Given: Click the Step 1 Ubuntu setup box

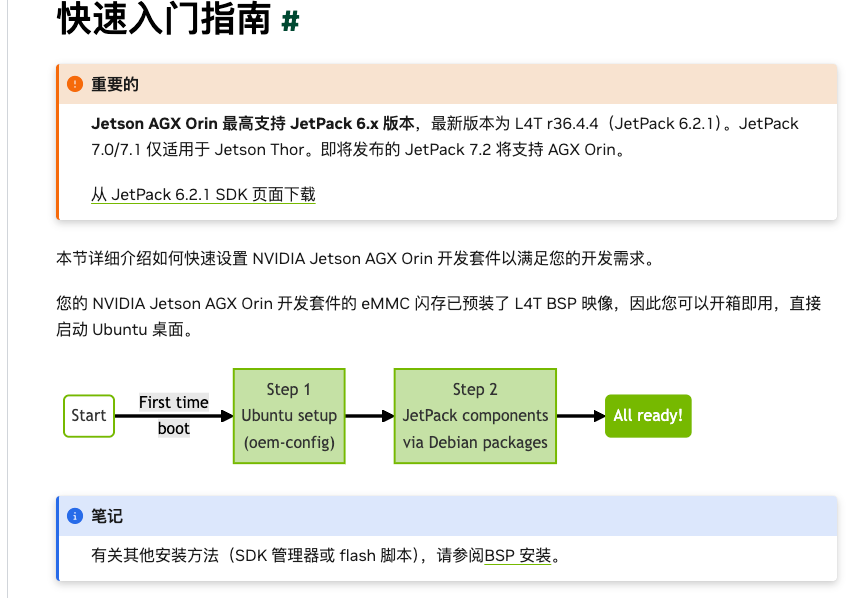Looking at the screenshot, I should pyautogui.click(x=289, y=416).
